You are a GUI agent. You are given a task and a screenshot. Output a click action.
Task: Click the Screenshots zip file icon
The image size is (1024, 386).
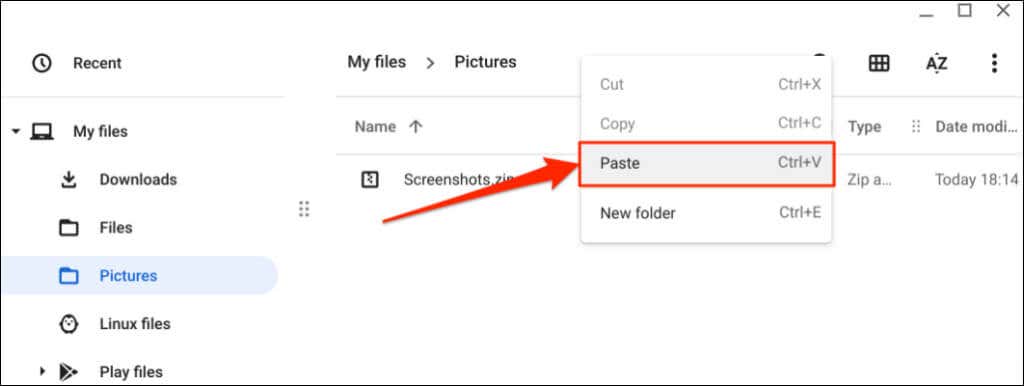coord(370,180)
